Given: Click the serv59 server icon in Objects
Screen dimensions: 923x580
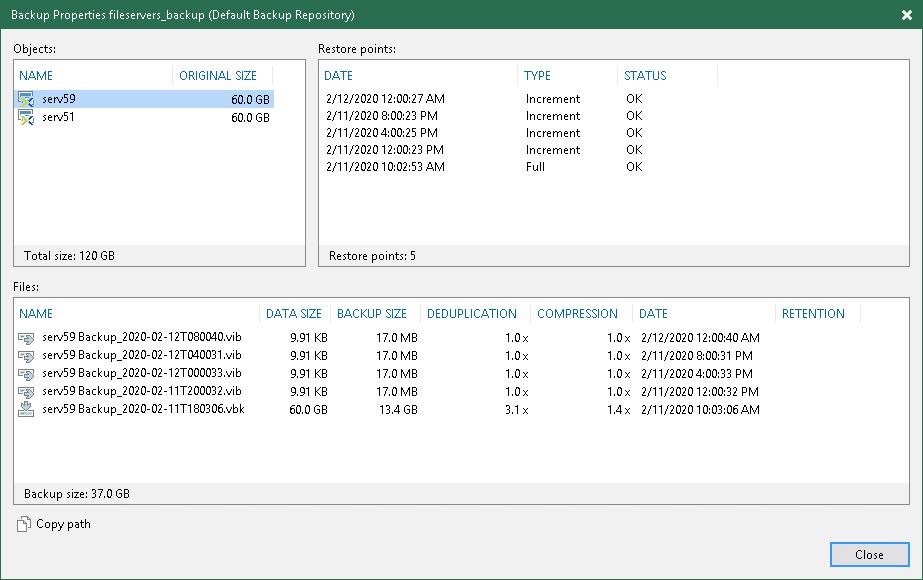Looking at the screenshot, I should pyautogui.click(x=27, y=100).
